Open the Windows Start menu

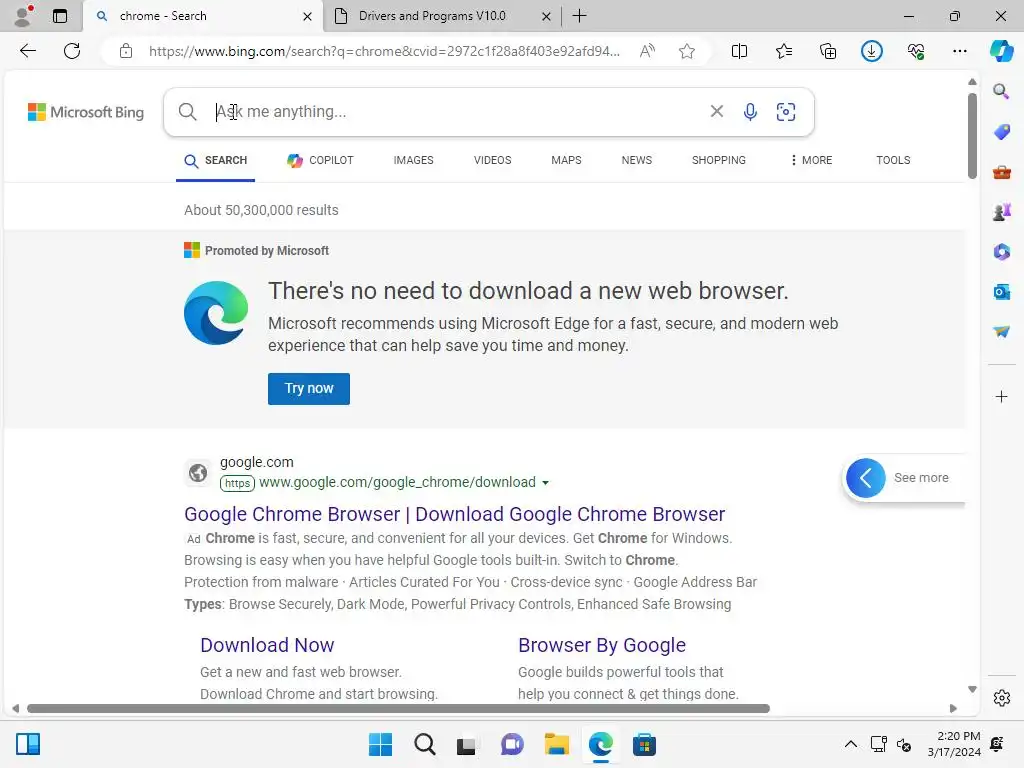click(381, 744)
